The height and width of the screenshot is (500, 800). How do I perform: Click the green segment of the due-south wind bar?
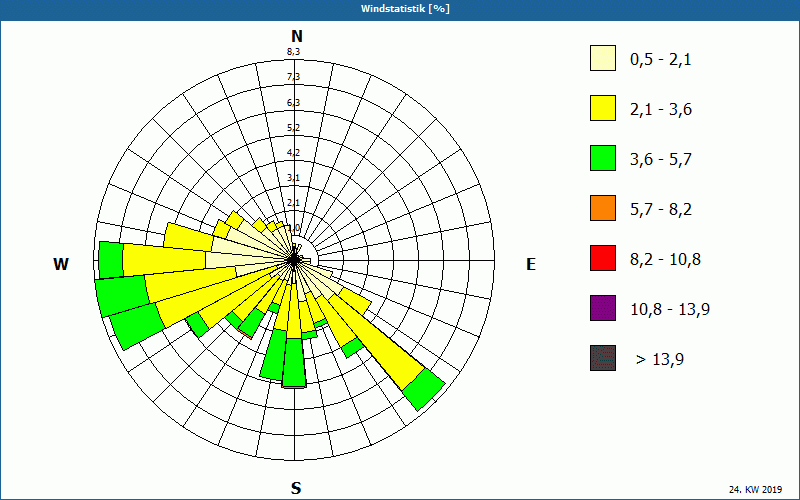(294, 362)
